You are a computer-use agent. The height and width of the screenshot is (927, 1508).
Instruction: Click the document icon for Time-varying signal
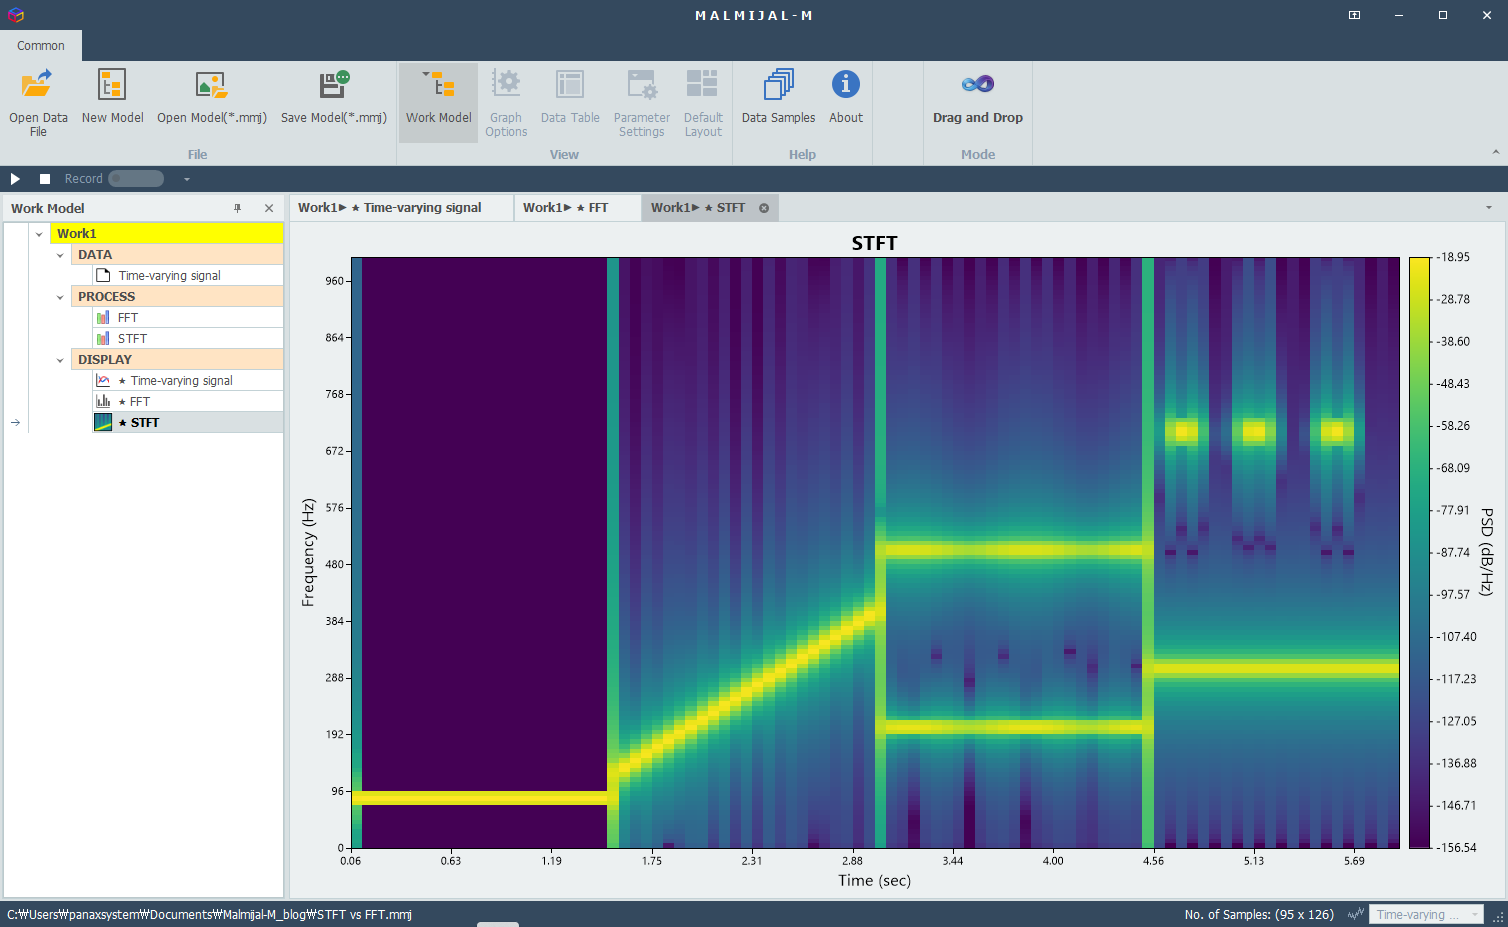click(103, 275)
